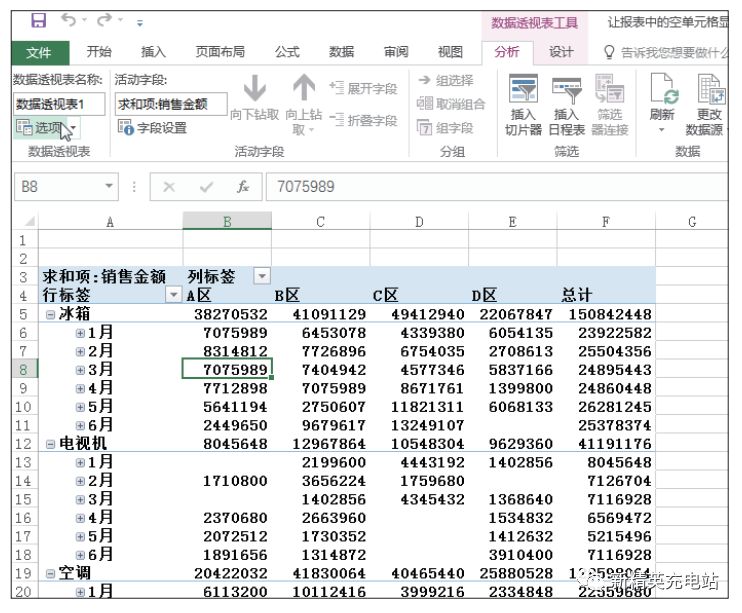The image size is (742, 613).
Task: Open the 文件 tab
Action: click(40, 52)
